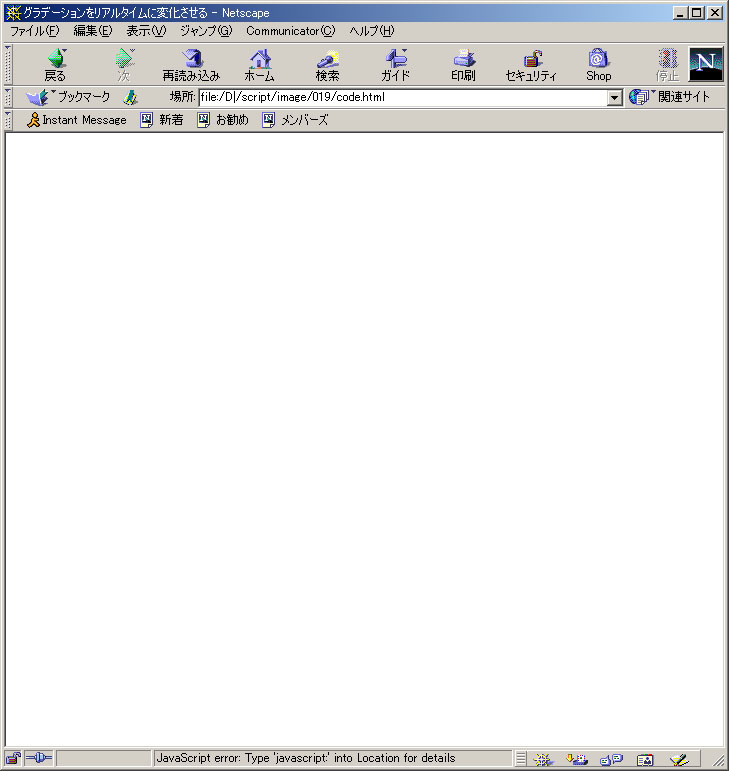Go to Home (ホーム) icon
Image resolution: width=729 pixels, height=771 pixels.
pos(260,64)
